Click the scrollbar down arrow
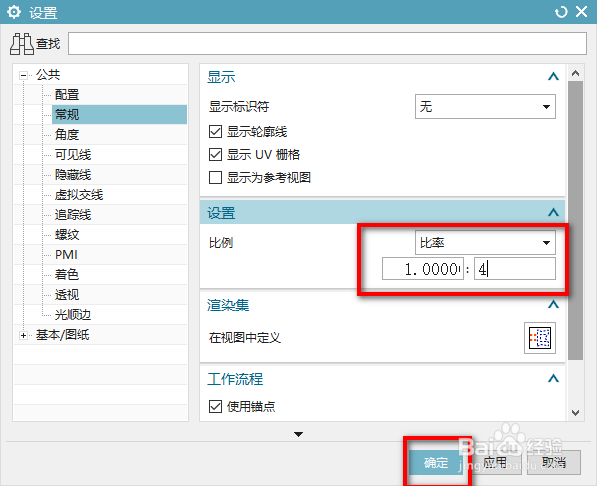 click(575, 412)
